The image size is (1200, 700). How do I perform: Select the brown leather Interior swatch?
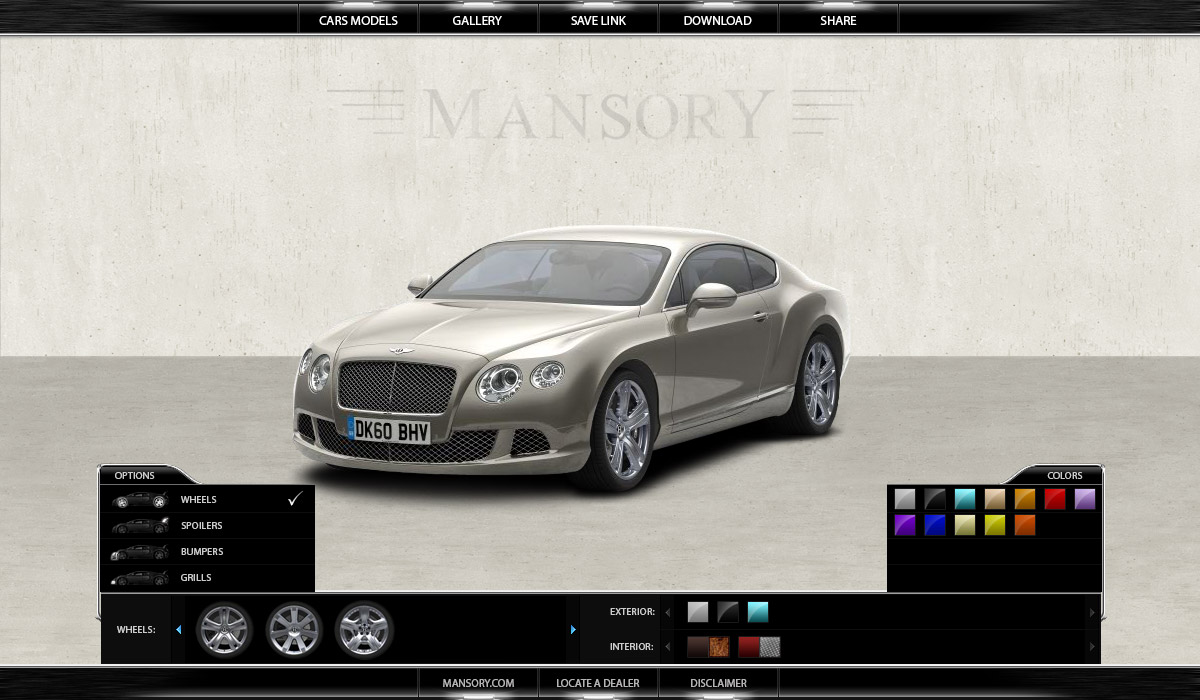point(709,647)
